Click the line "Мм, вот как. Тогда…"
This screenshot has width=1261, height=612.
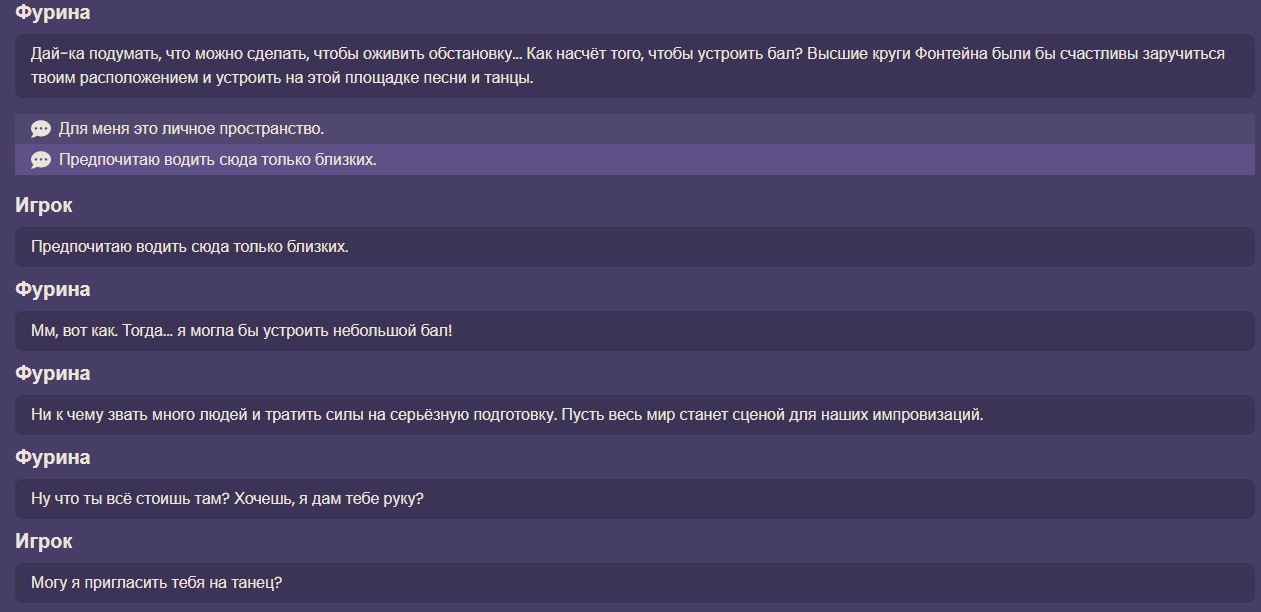tap(241, 330)
